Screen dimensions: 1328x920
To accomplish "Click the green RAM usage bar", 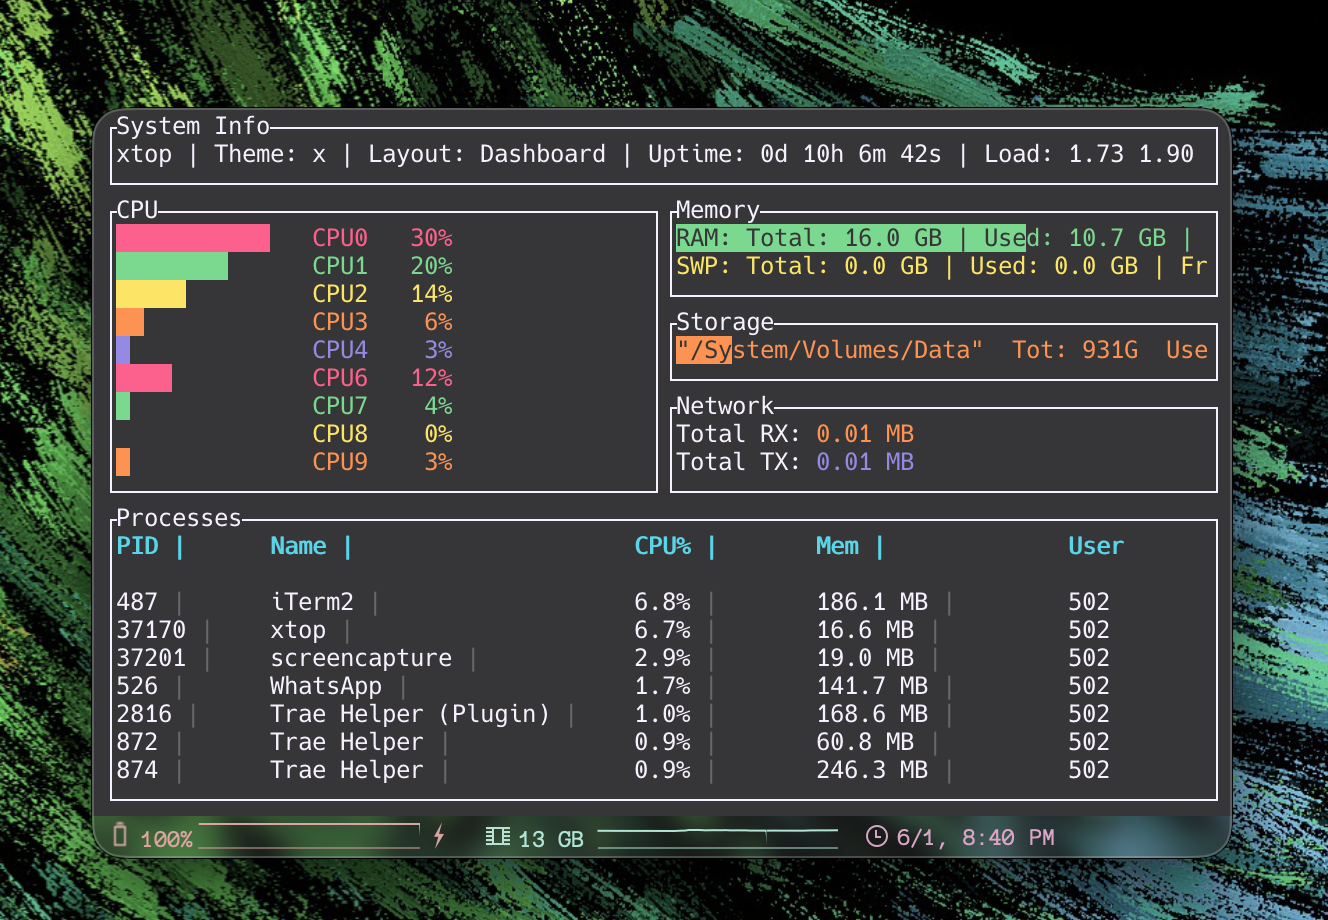I will click(850, 238).
